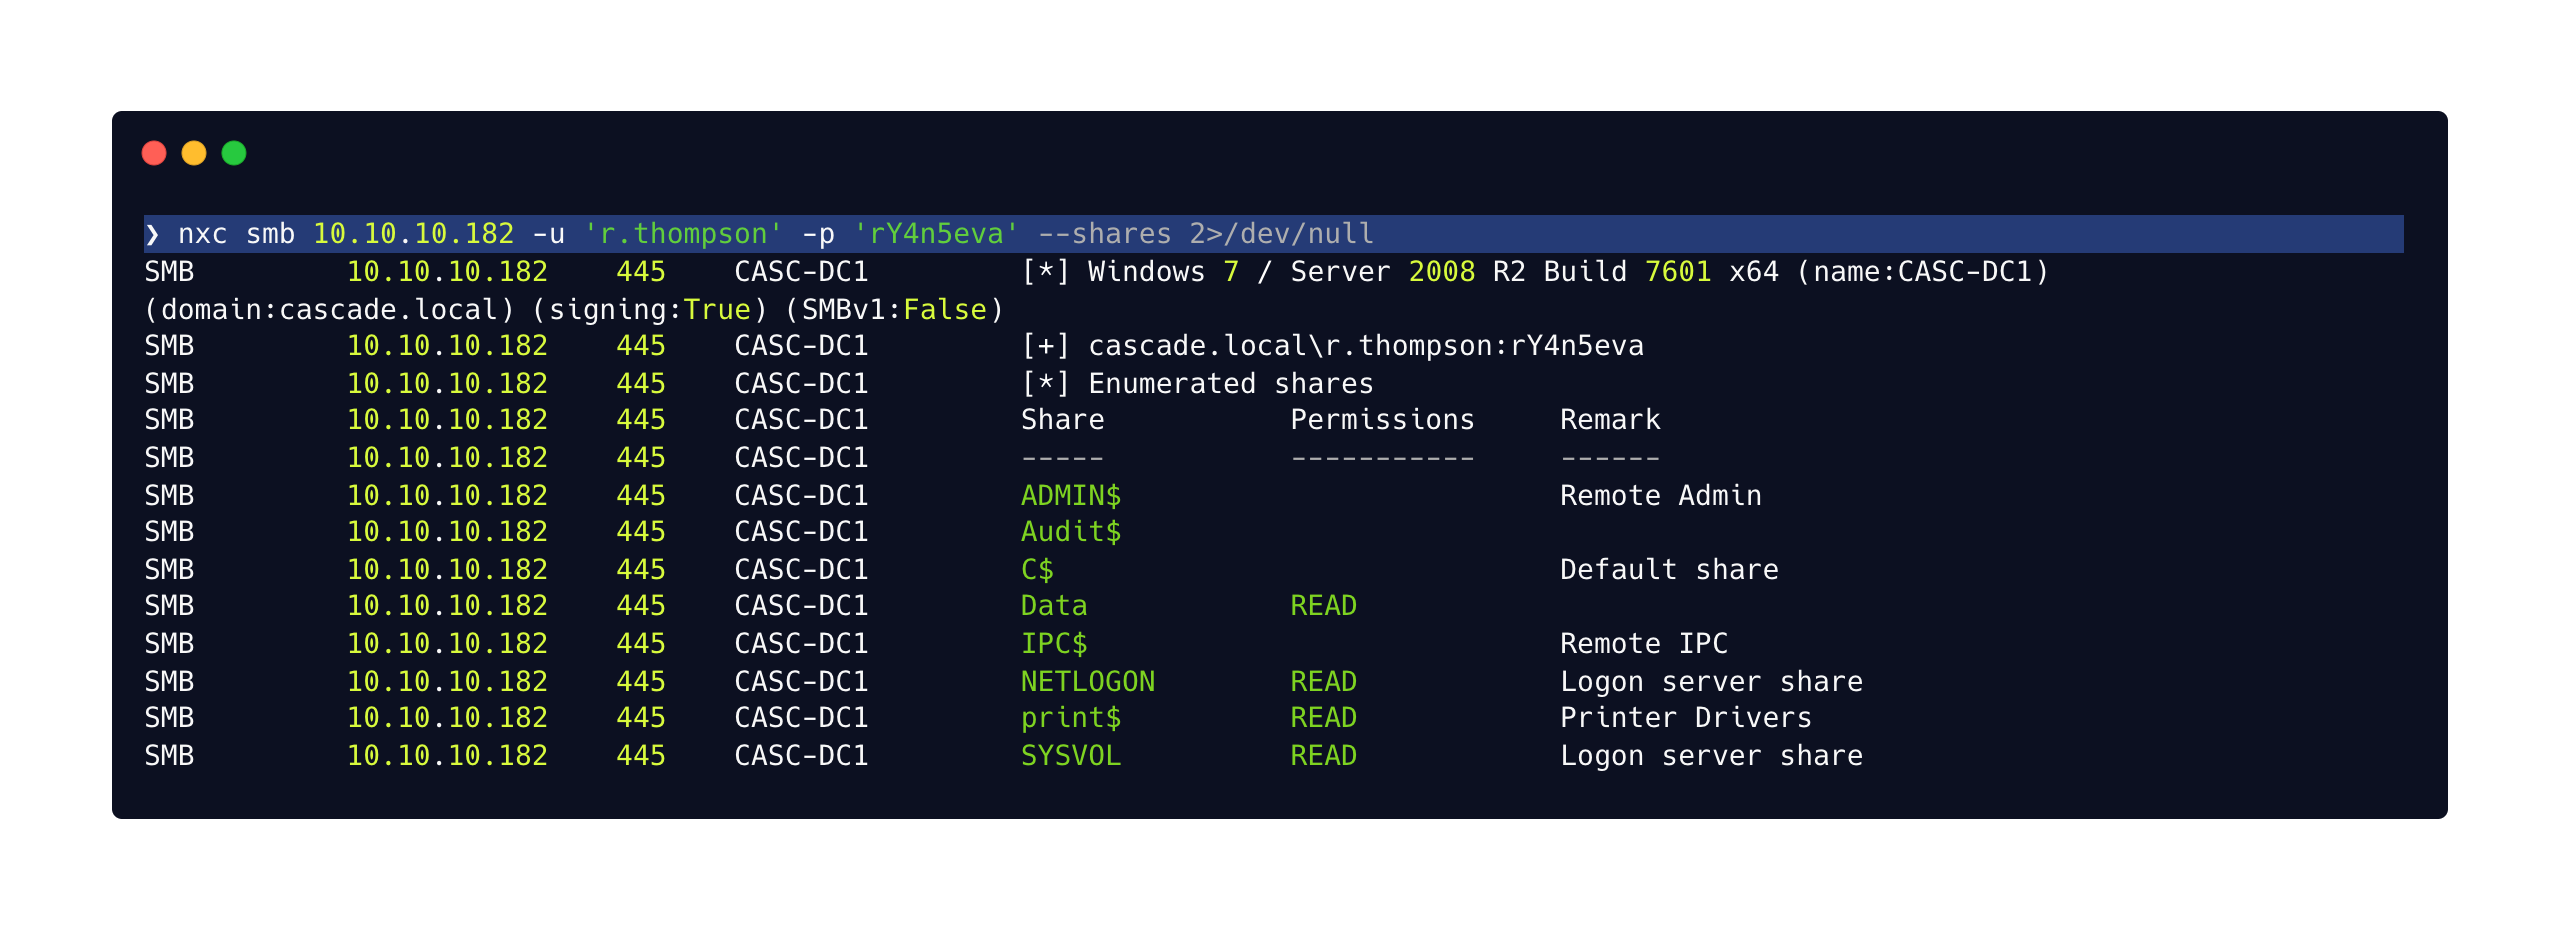Click the 'Printer Drivers' remark text
Image resolution: width=2560 pixels, height=930 pixels.
click(1686, 718)
